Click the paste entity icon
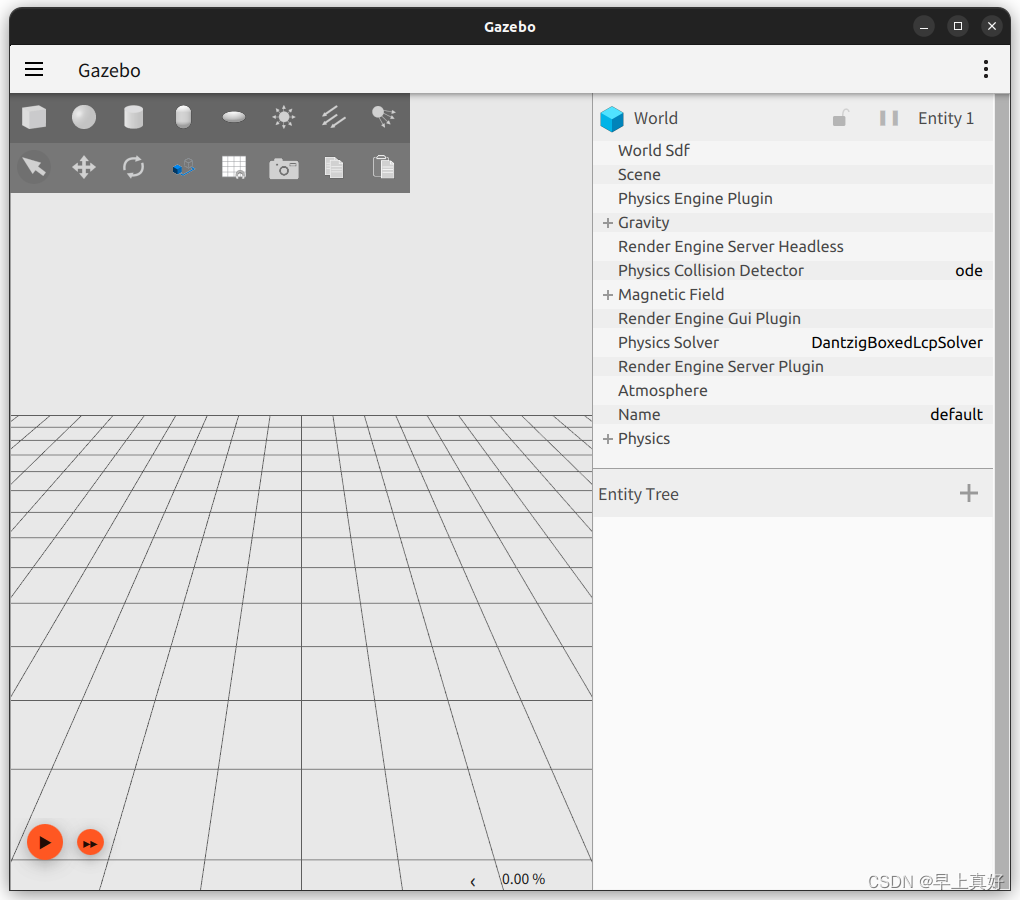The width and height of the screenshot is (1020, 900). click(x=383, y=166)
